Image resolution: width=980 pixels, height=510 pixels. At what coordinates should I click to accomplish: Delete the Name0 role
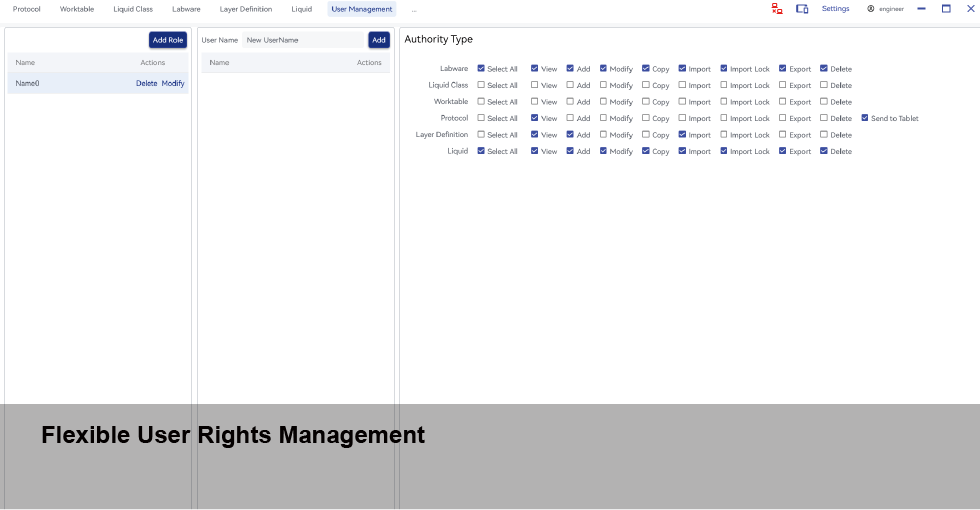click(x=146, y=83)
